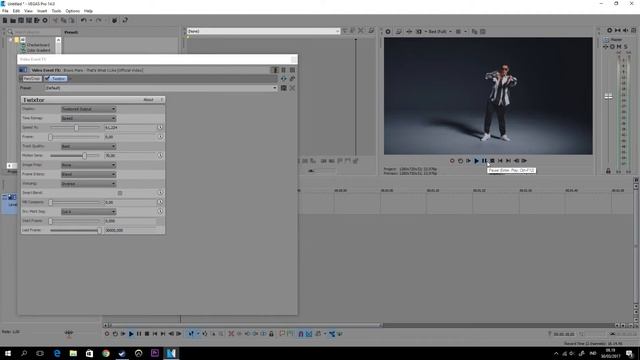This screenshot has width=640, height=360.
Task: Solo the Master bus with the S button
Action: pos(625,47)
